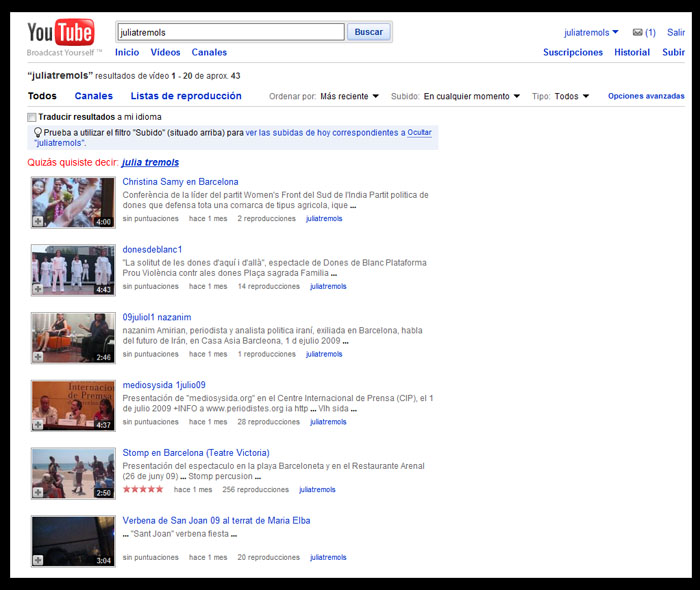This screenshot has width=700, height=590.
Task: Click juliatremols uploader link under Verbena video
Action: (328, 557)
